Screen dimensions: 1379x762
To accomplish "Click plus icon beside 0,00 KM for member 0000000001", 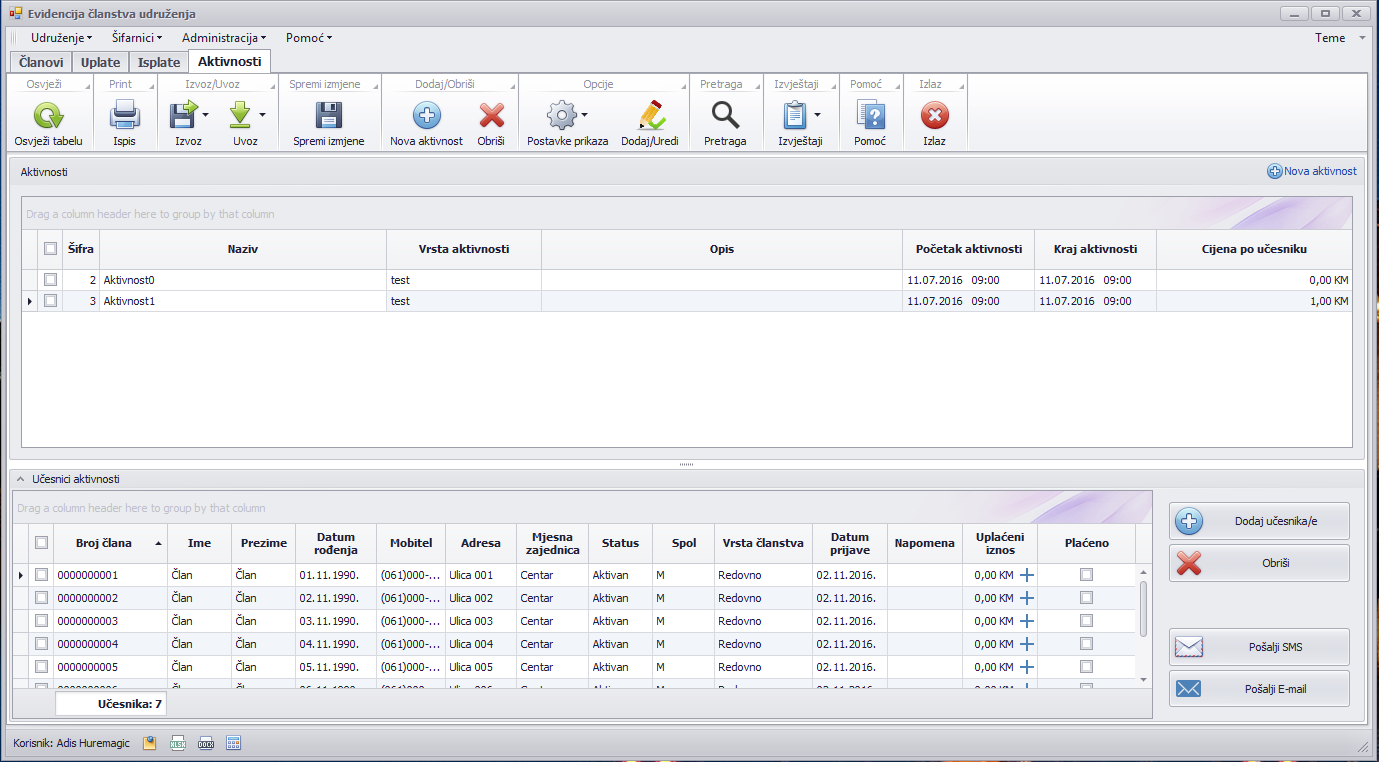I will point(1026,575).
